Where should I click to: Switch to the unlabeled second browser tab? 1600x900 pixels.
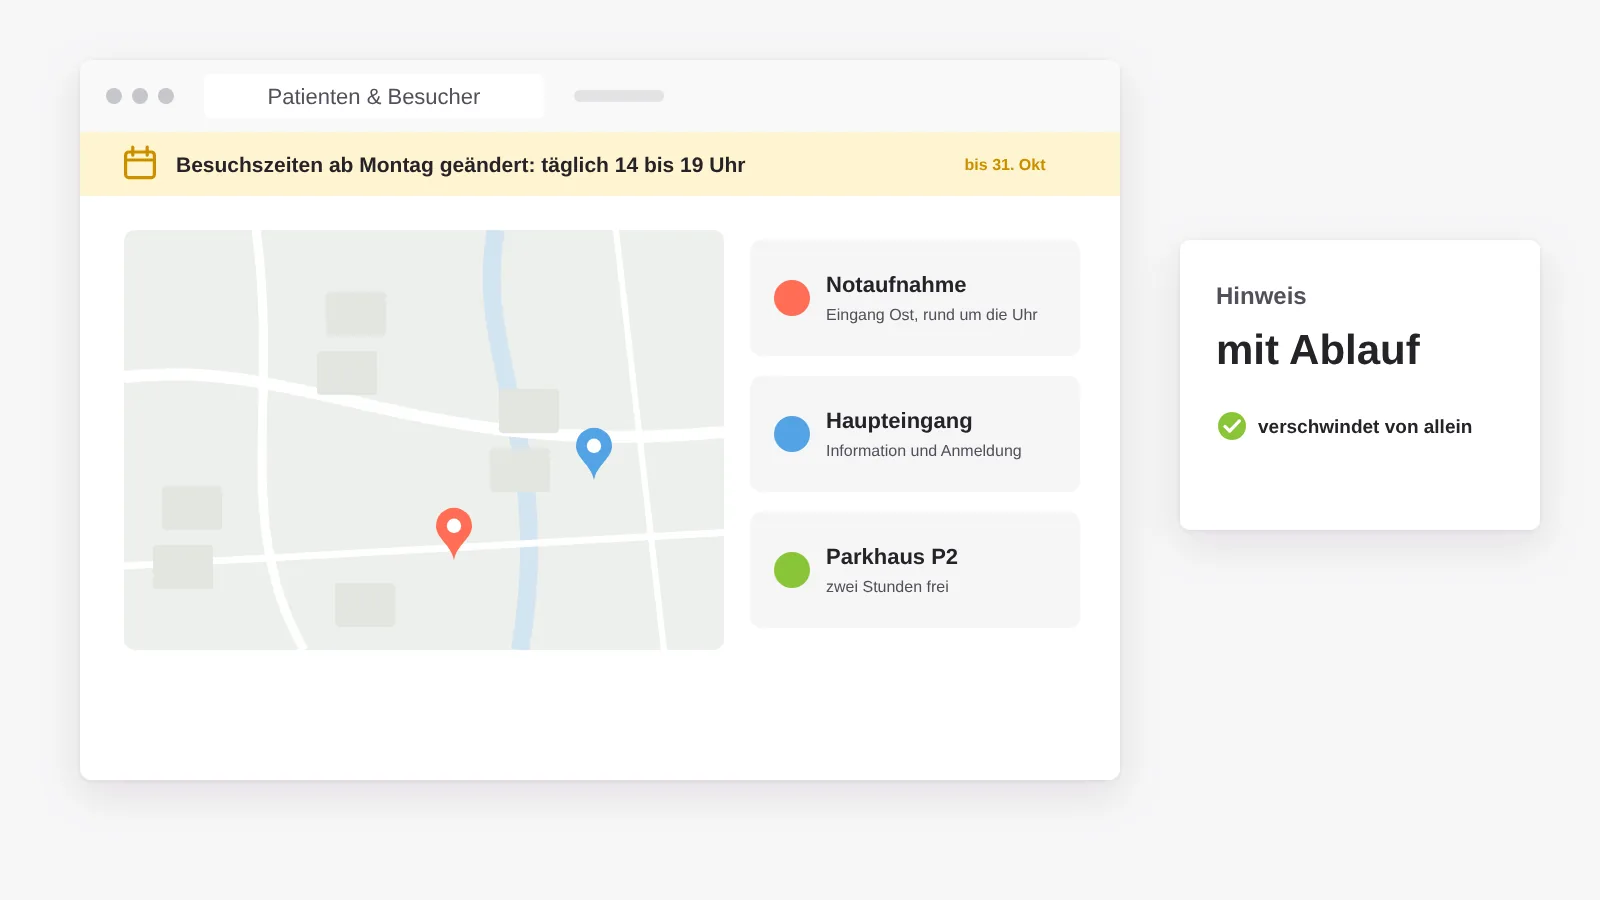(x=619, y=96)
